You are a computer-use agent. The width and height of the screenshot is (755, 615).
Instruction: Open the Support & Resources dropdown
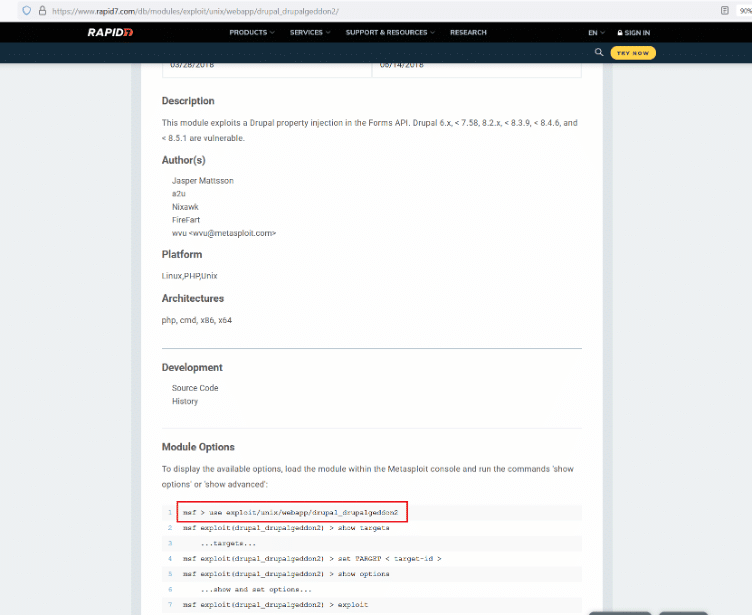coord(389,32)
